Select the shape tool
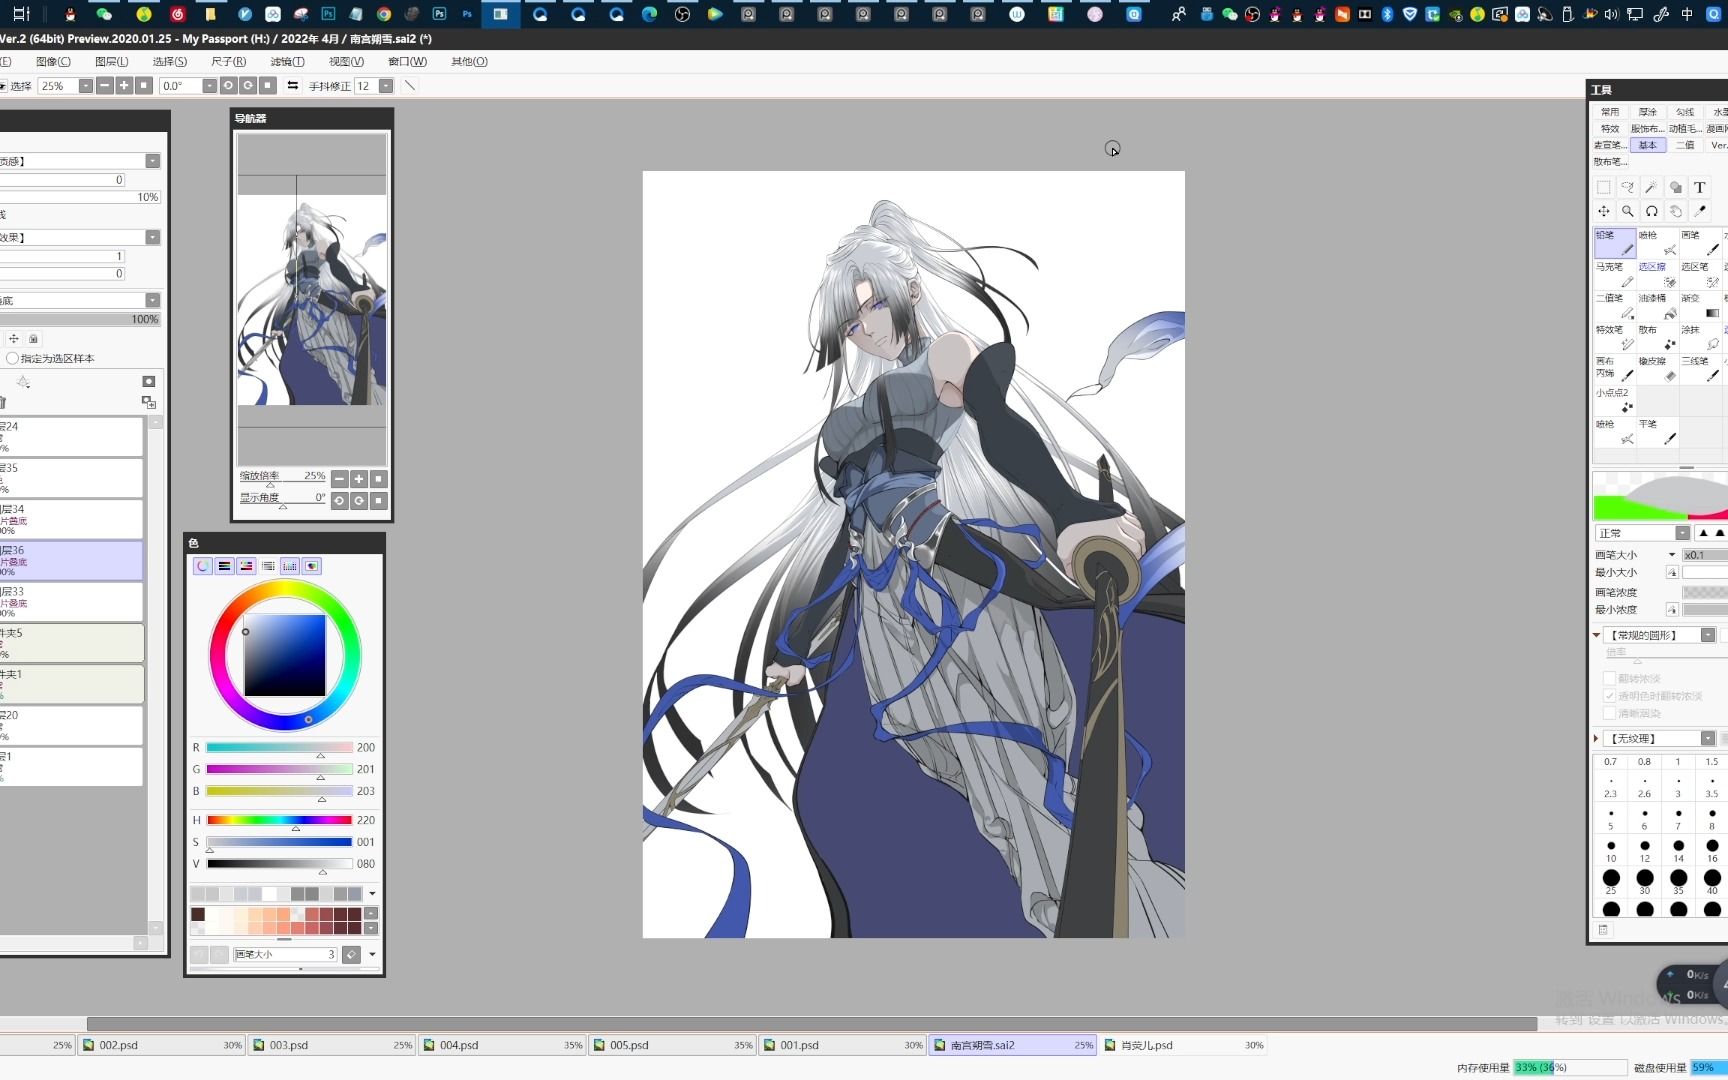 pos(1676,187)
